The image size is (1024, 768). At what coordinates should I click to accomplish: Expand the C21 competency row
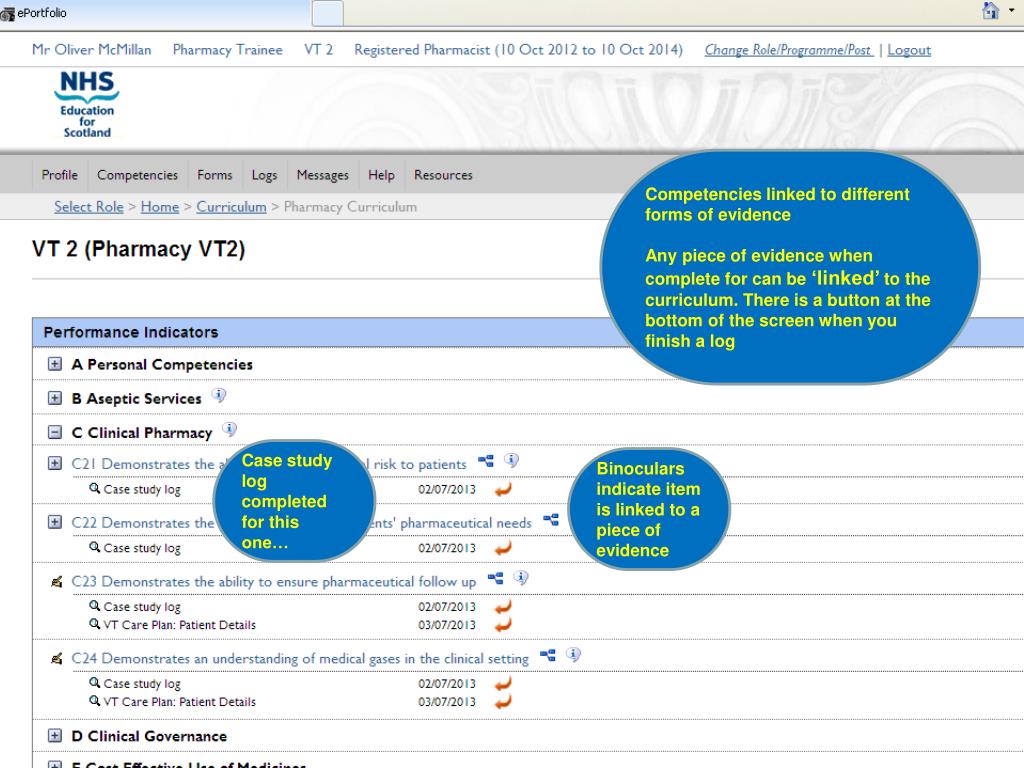[55, 463]
